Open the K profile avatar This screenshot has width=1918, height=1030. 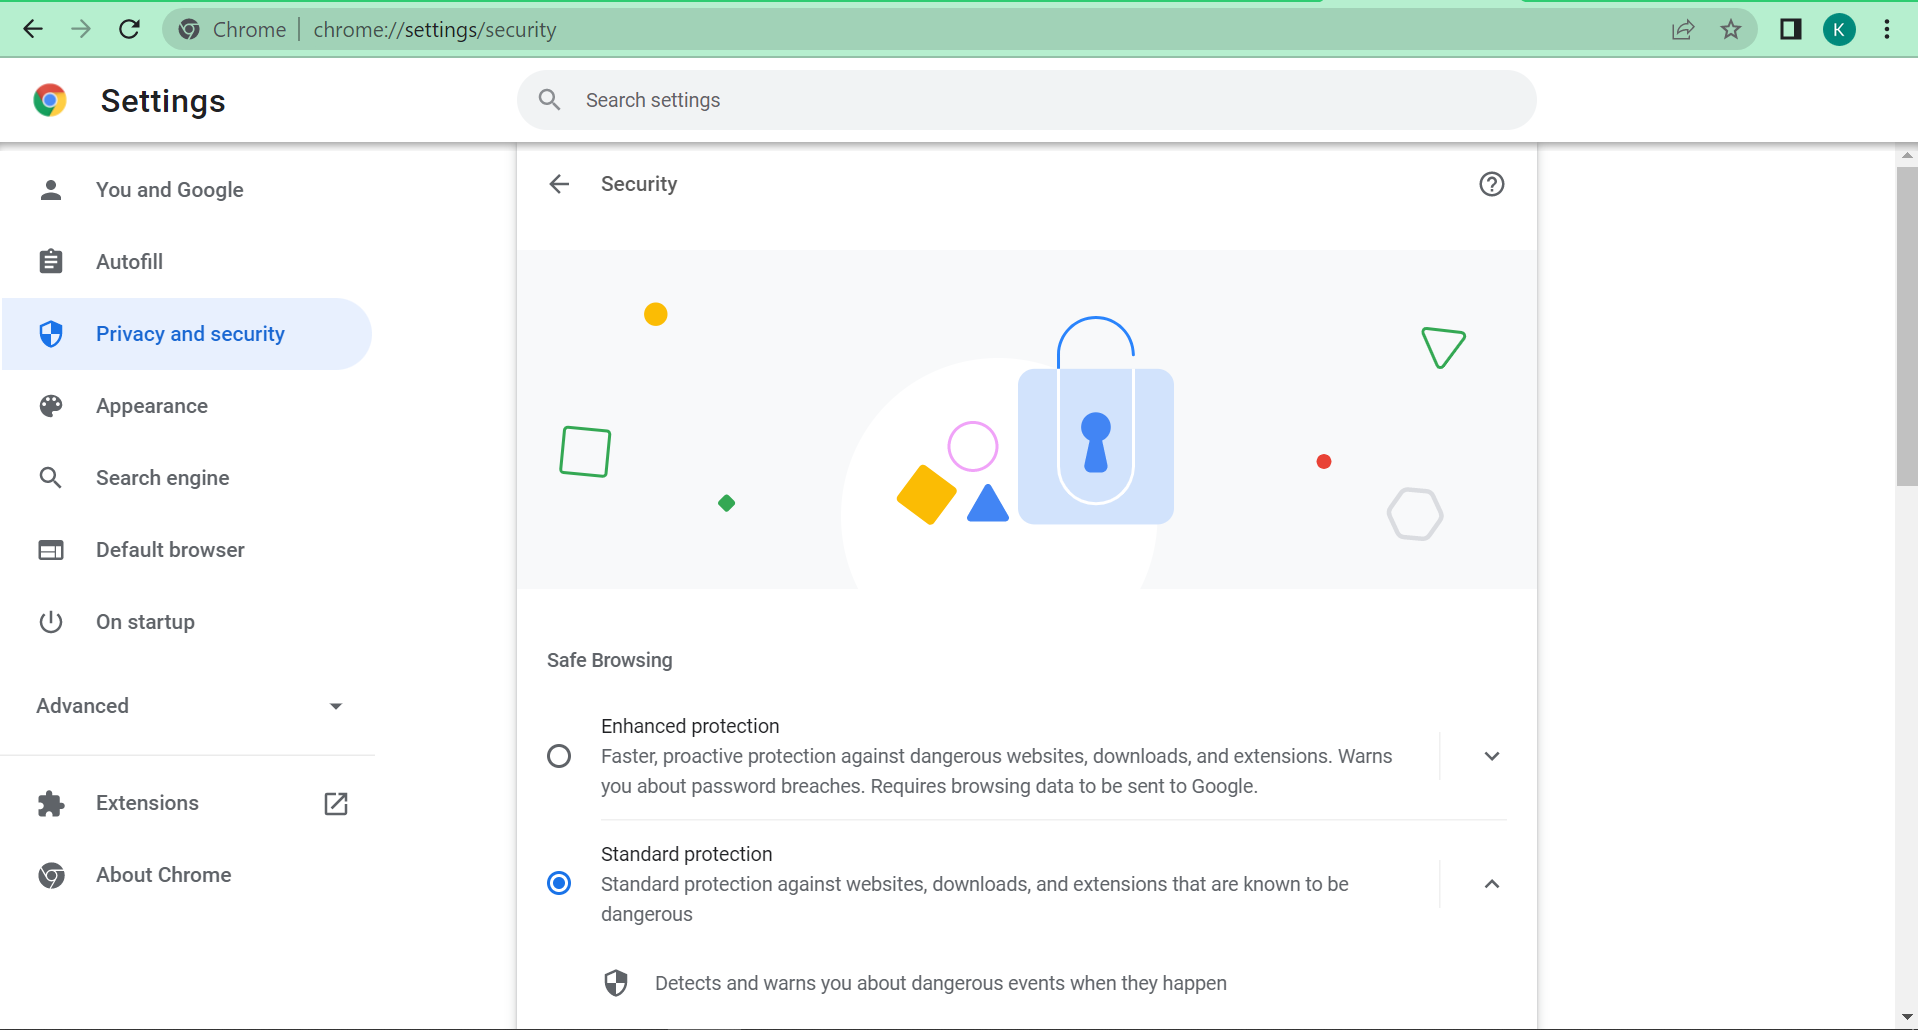coord(1839,29)
